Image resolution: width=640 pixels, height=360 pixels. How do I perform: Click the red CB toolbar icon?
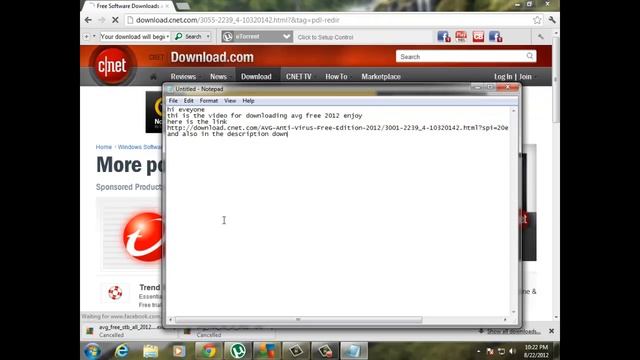[478, 37]
